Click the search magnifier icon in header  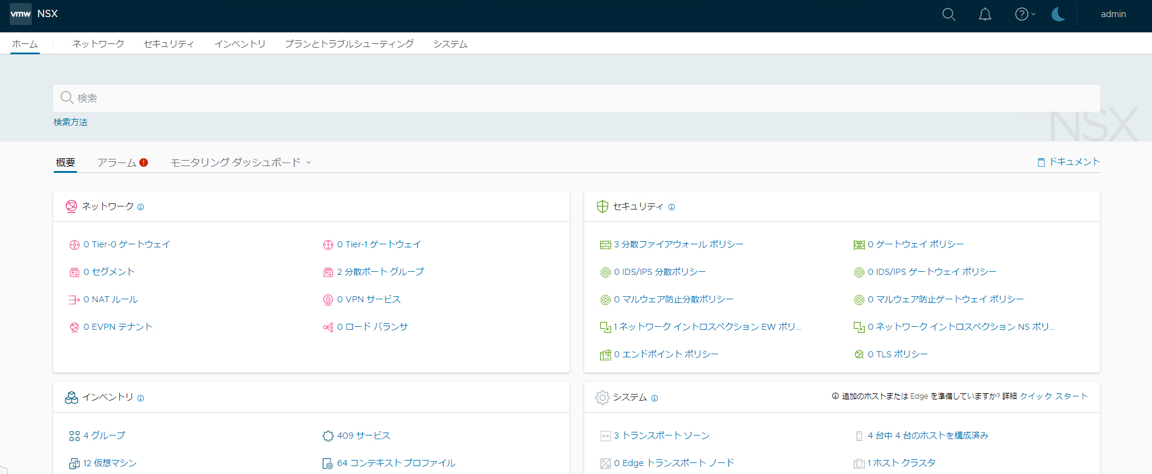[x=949, y=14]
